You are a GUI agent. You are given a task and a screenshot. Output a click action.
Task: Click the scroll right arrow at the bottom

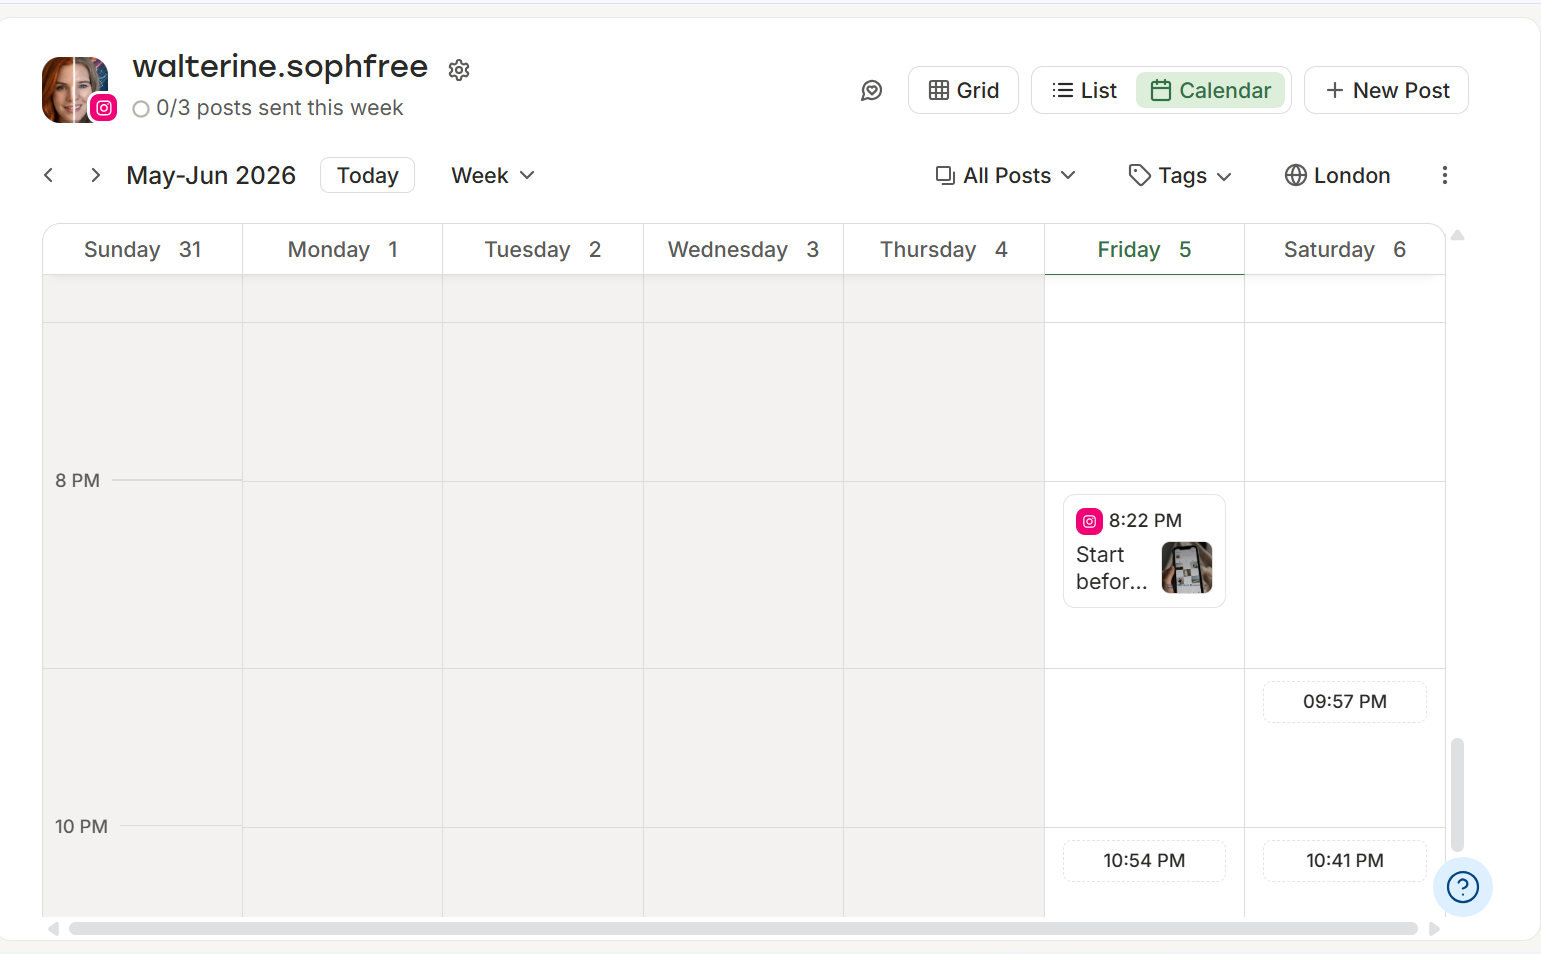(x=1434, y=929)
